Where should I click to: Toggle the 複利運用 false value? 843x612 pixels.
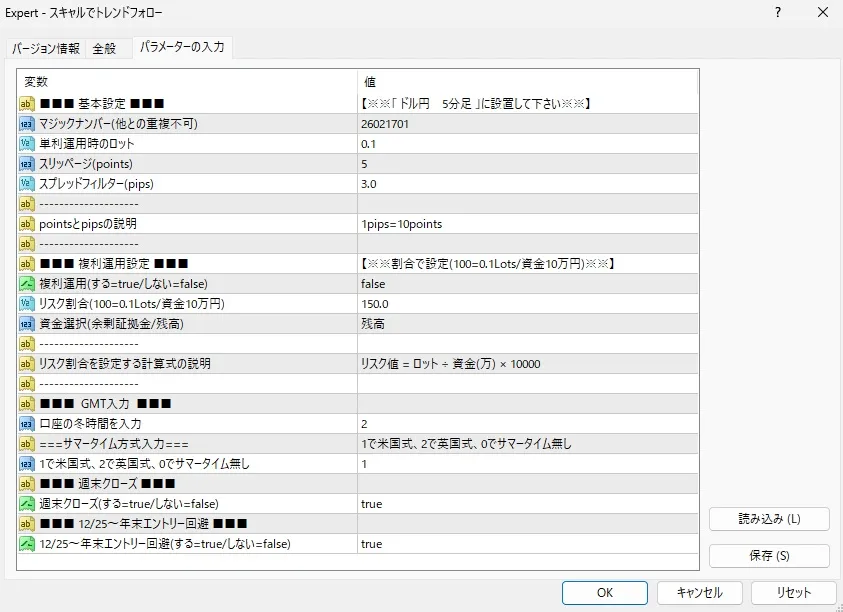point(373,284)
